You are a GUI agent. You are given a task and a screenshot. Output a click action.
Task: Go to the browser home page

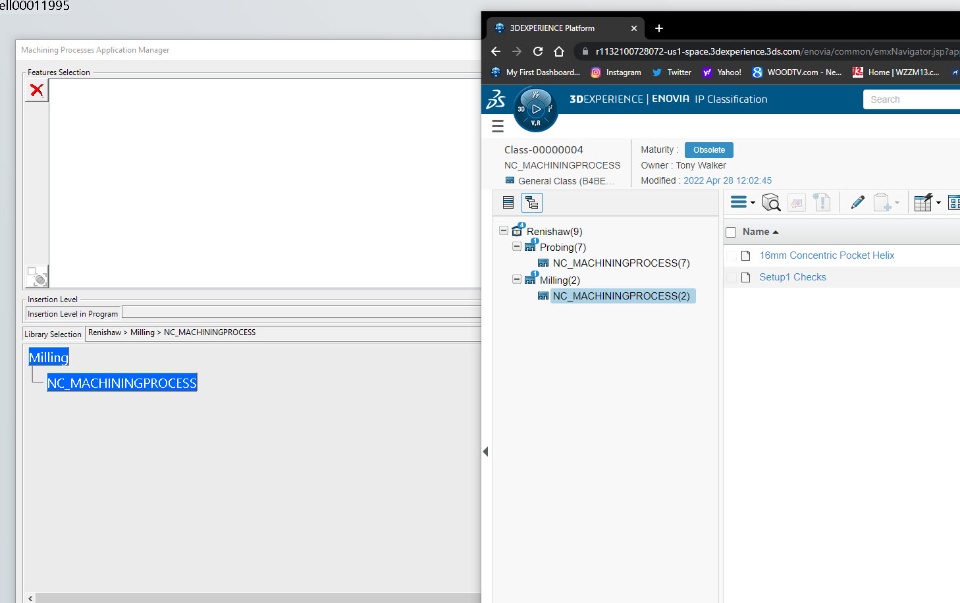tap(559, 51)
